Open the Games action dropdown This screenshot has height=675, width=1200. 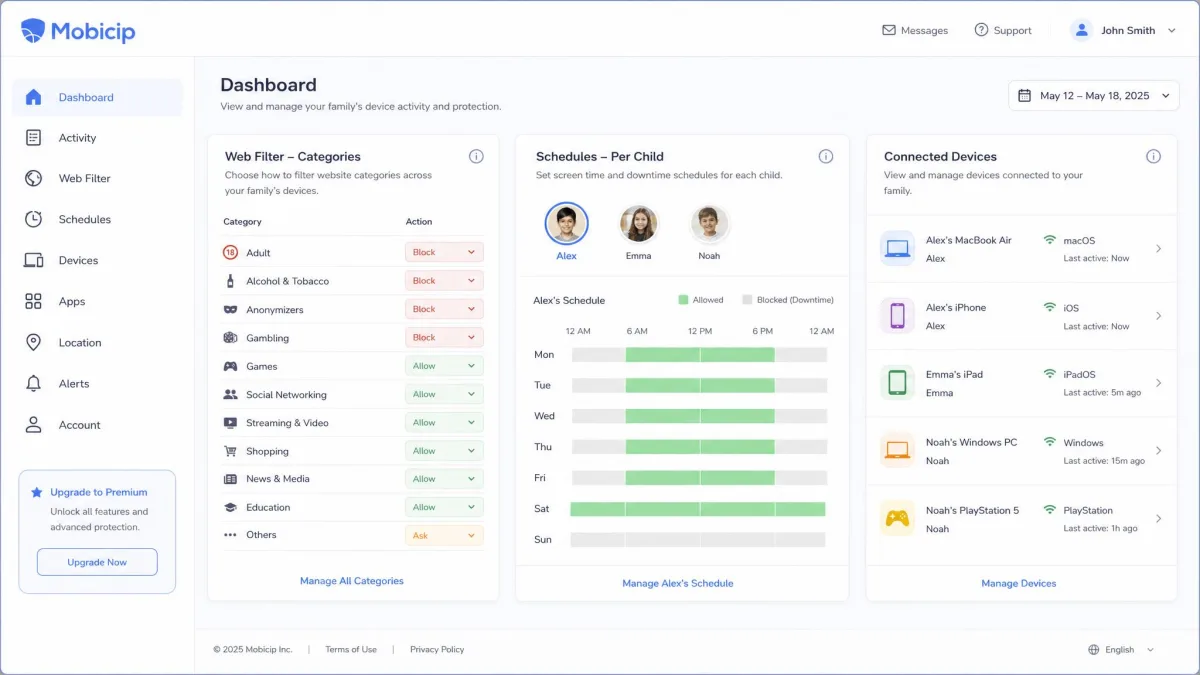click(444, 366)
